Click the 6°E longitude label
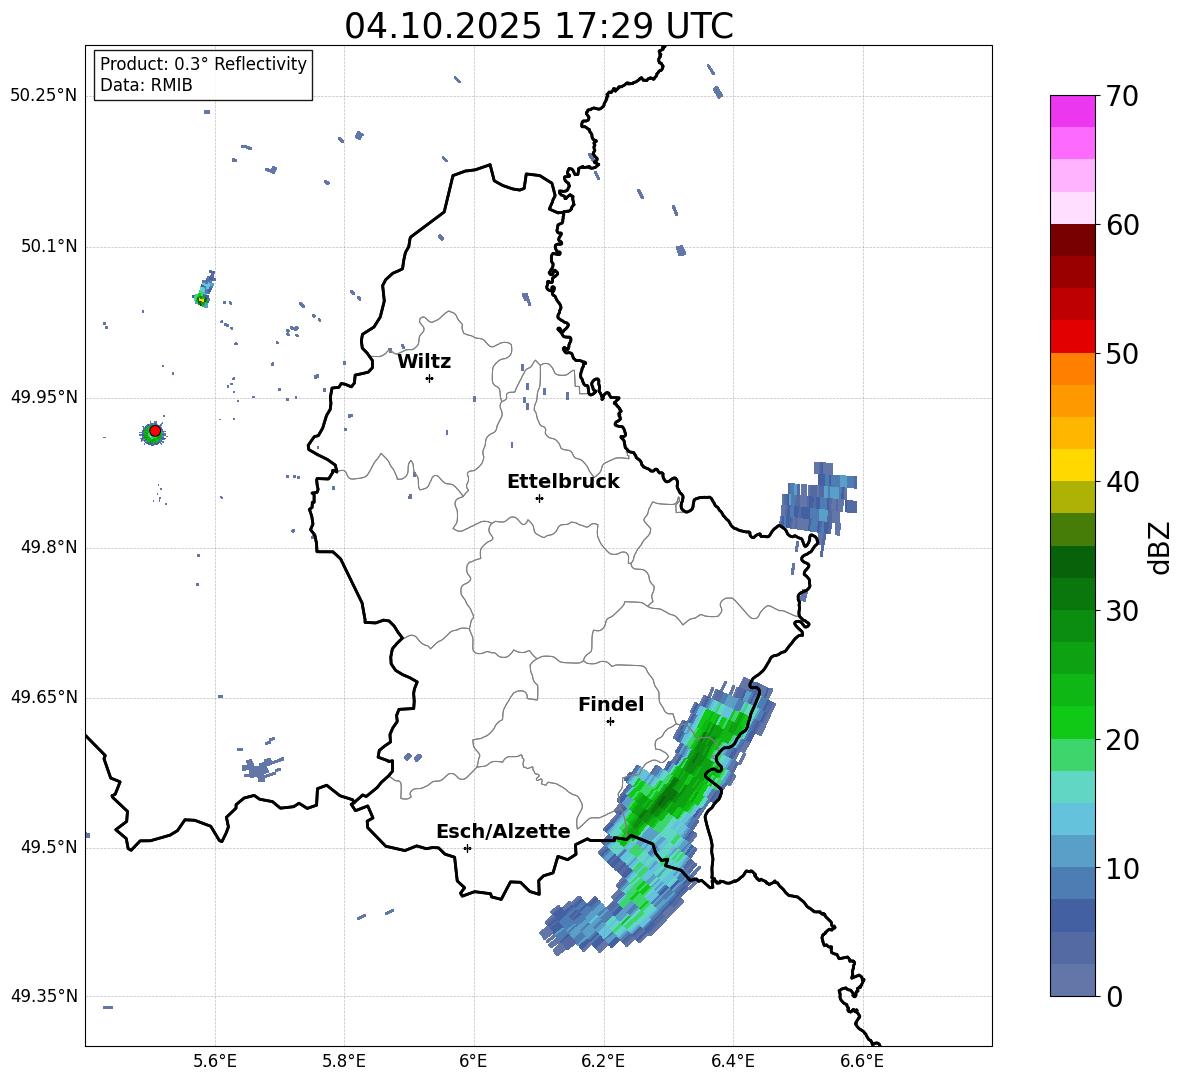 coord(473,1061)
